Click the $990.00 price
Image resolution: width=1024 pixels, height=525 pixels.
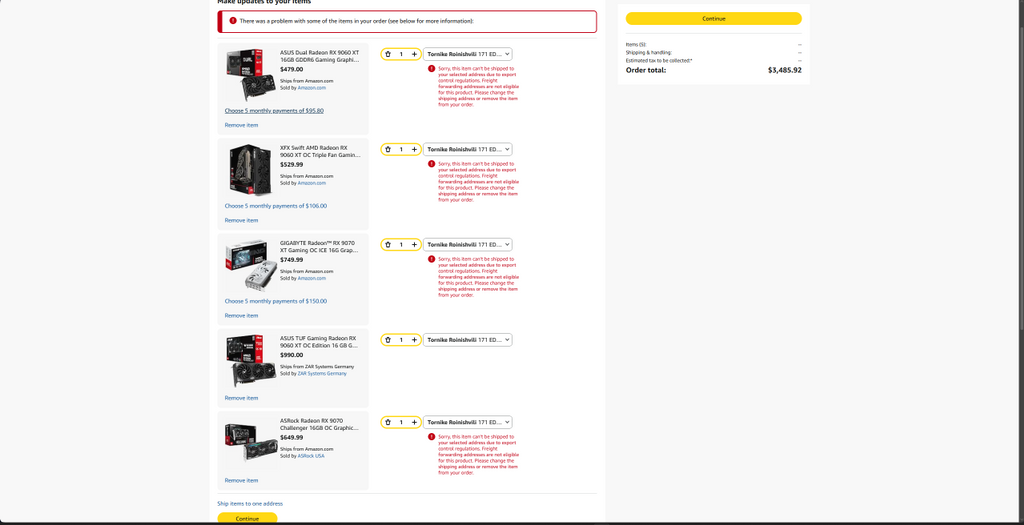[x=291, y=355]
